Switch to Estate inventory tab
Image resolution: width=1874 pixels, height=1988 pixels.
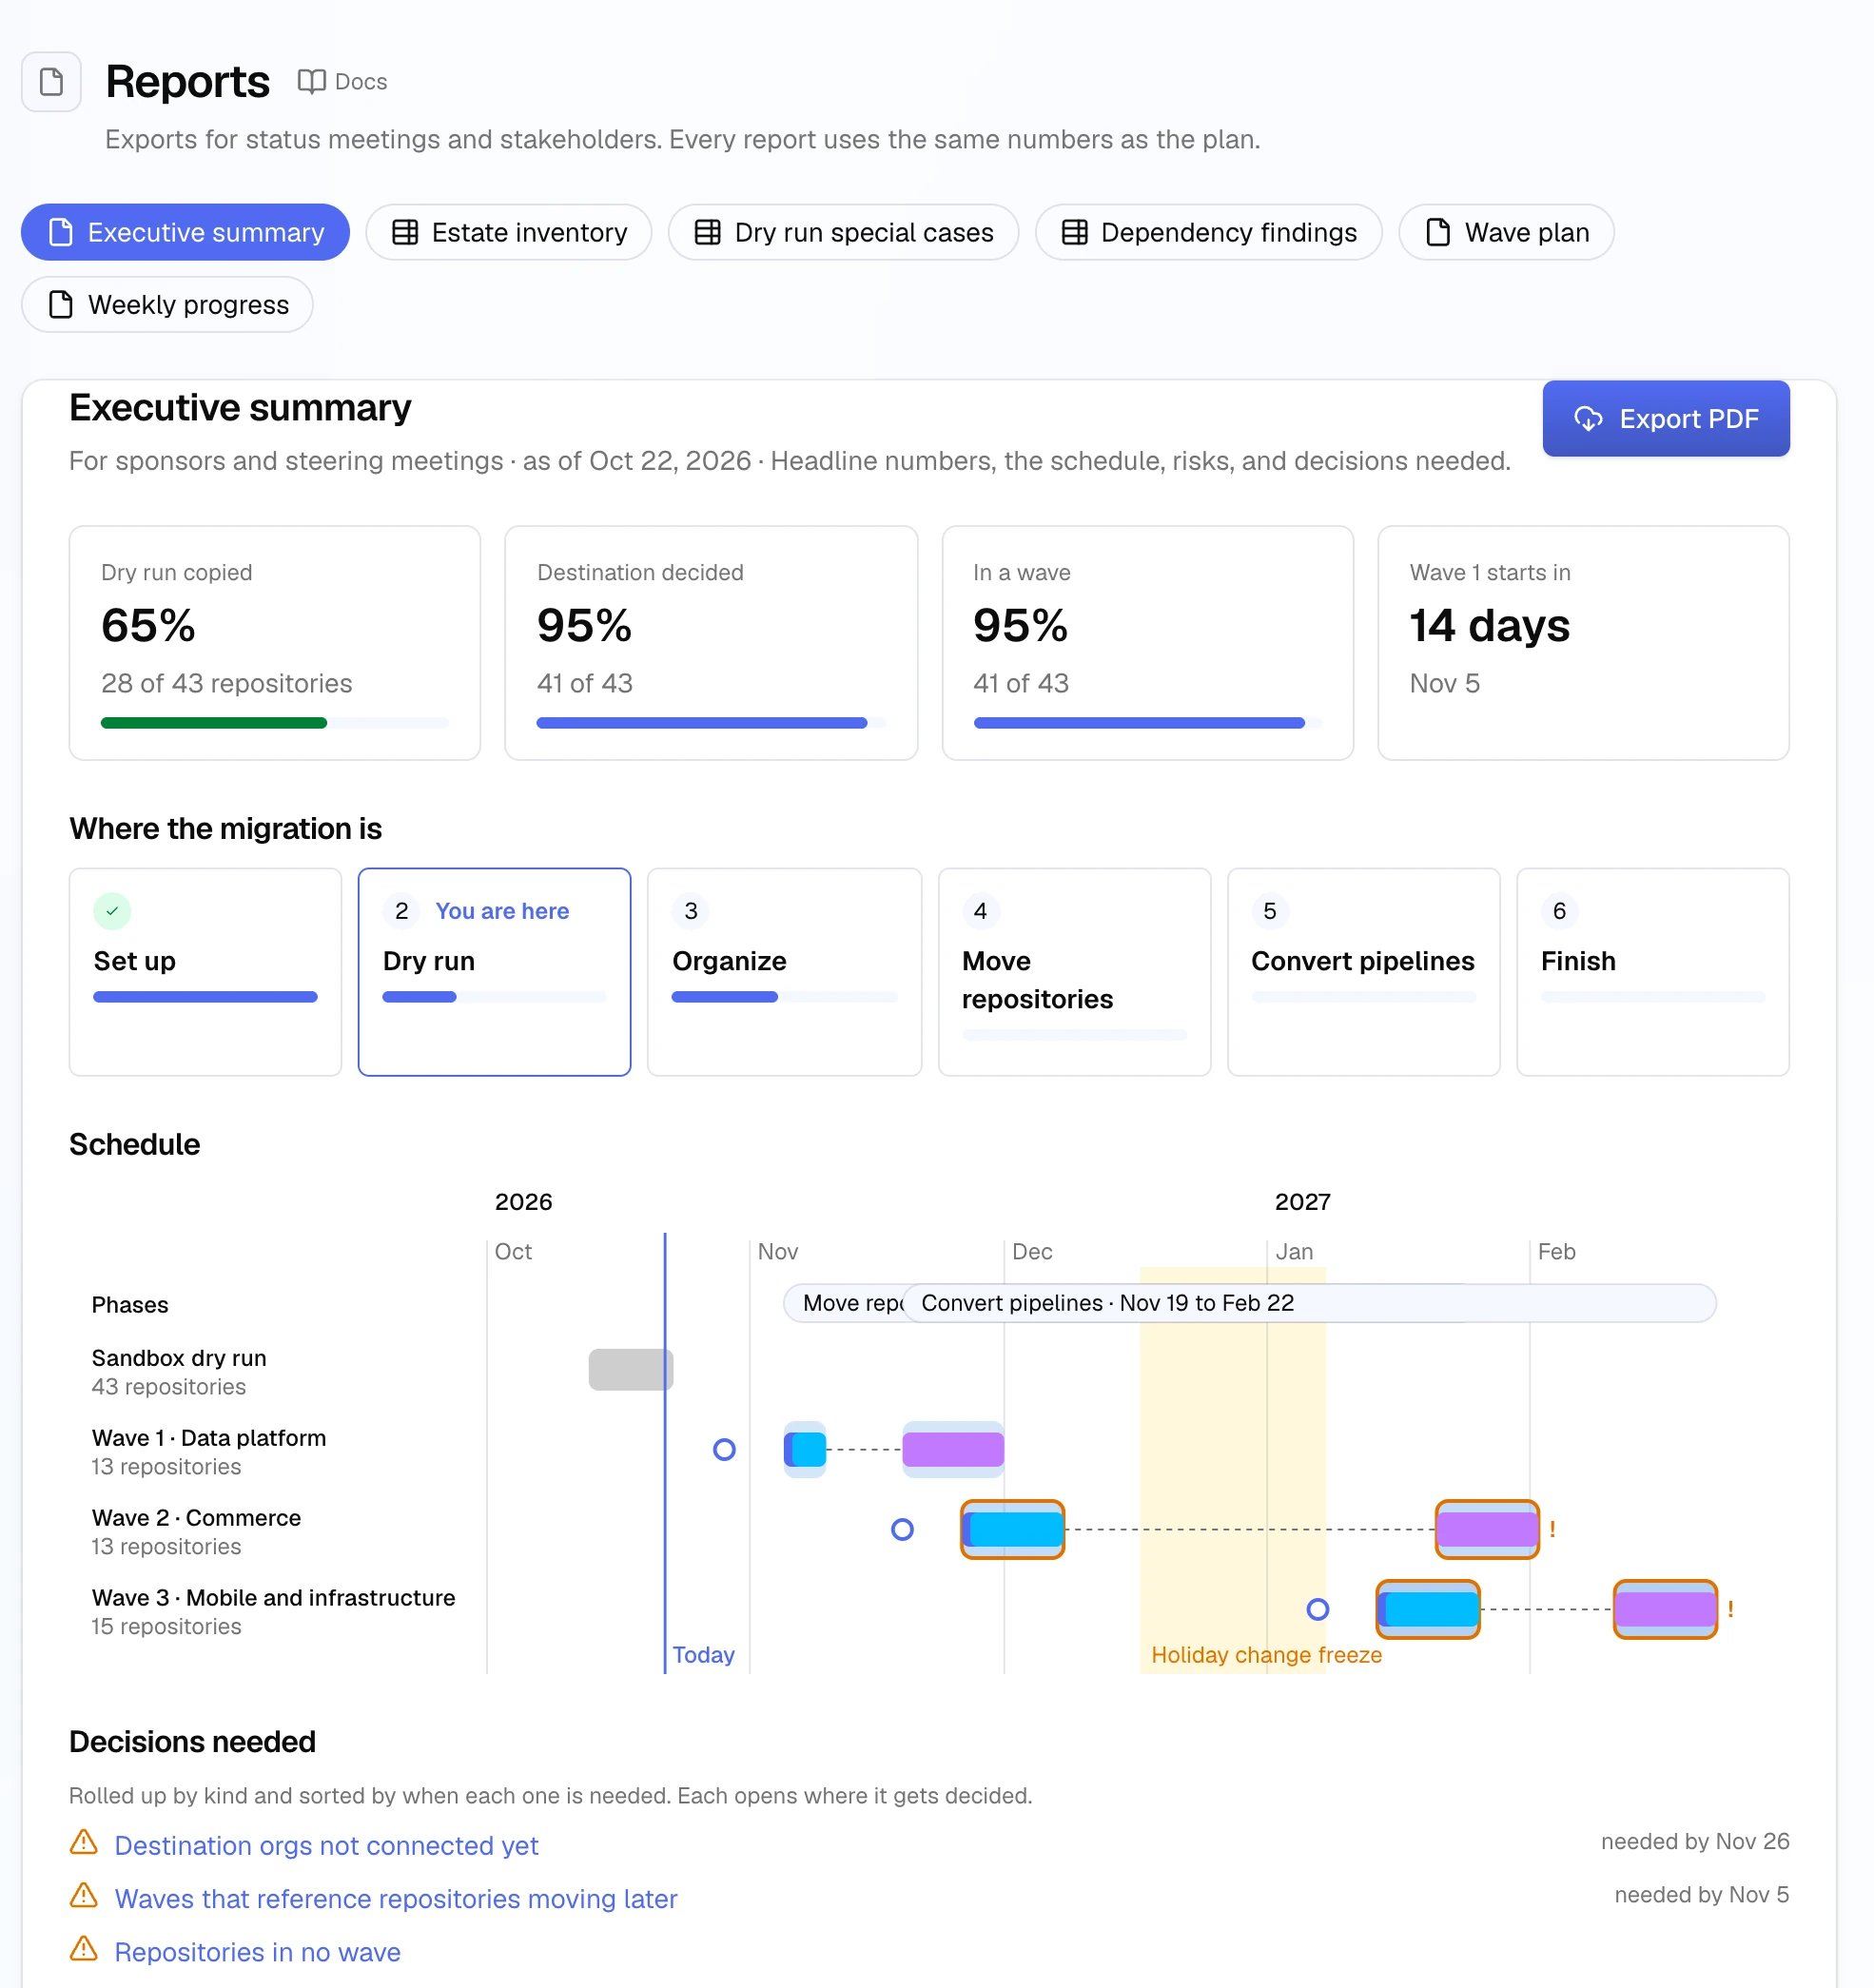click(509, 232)
